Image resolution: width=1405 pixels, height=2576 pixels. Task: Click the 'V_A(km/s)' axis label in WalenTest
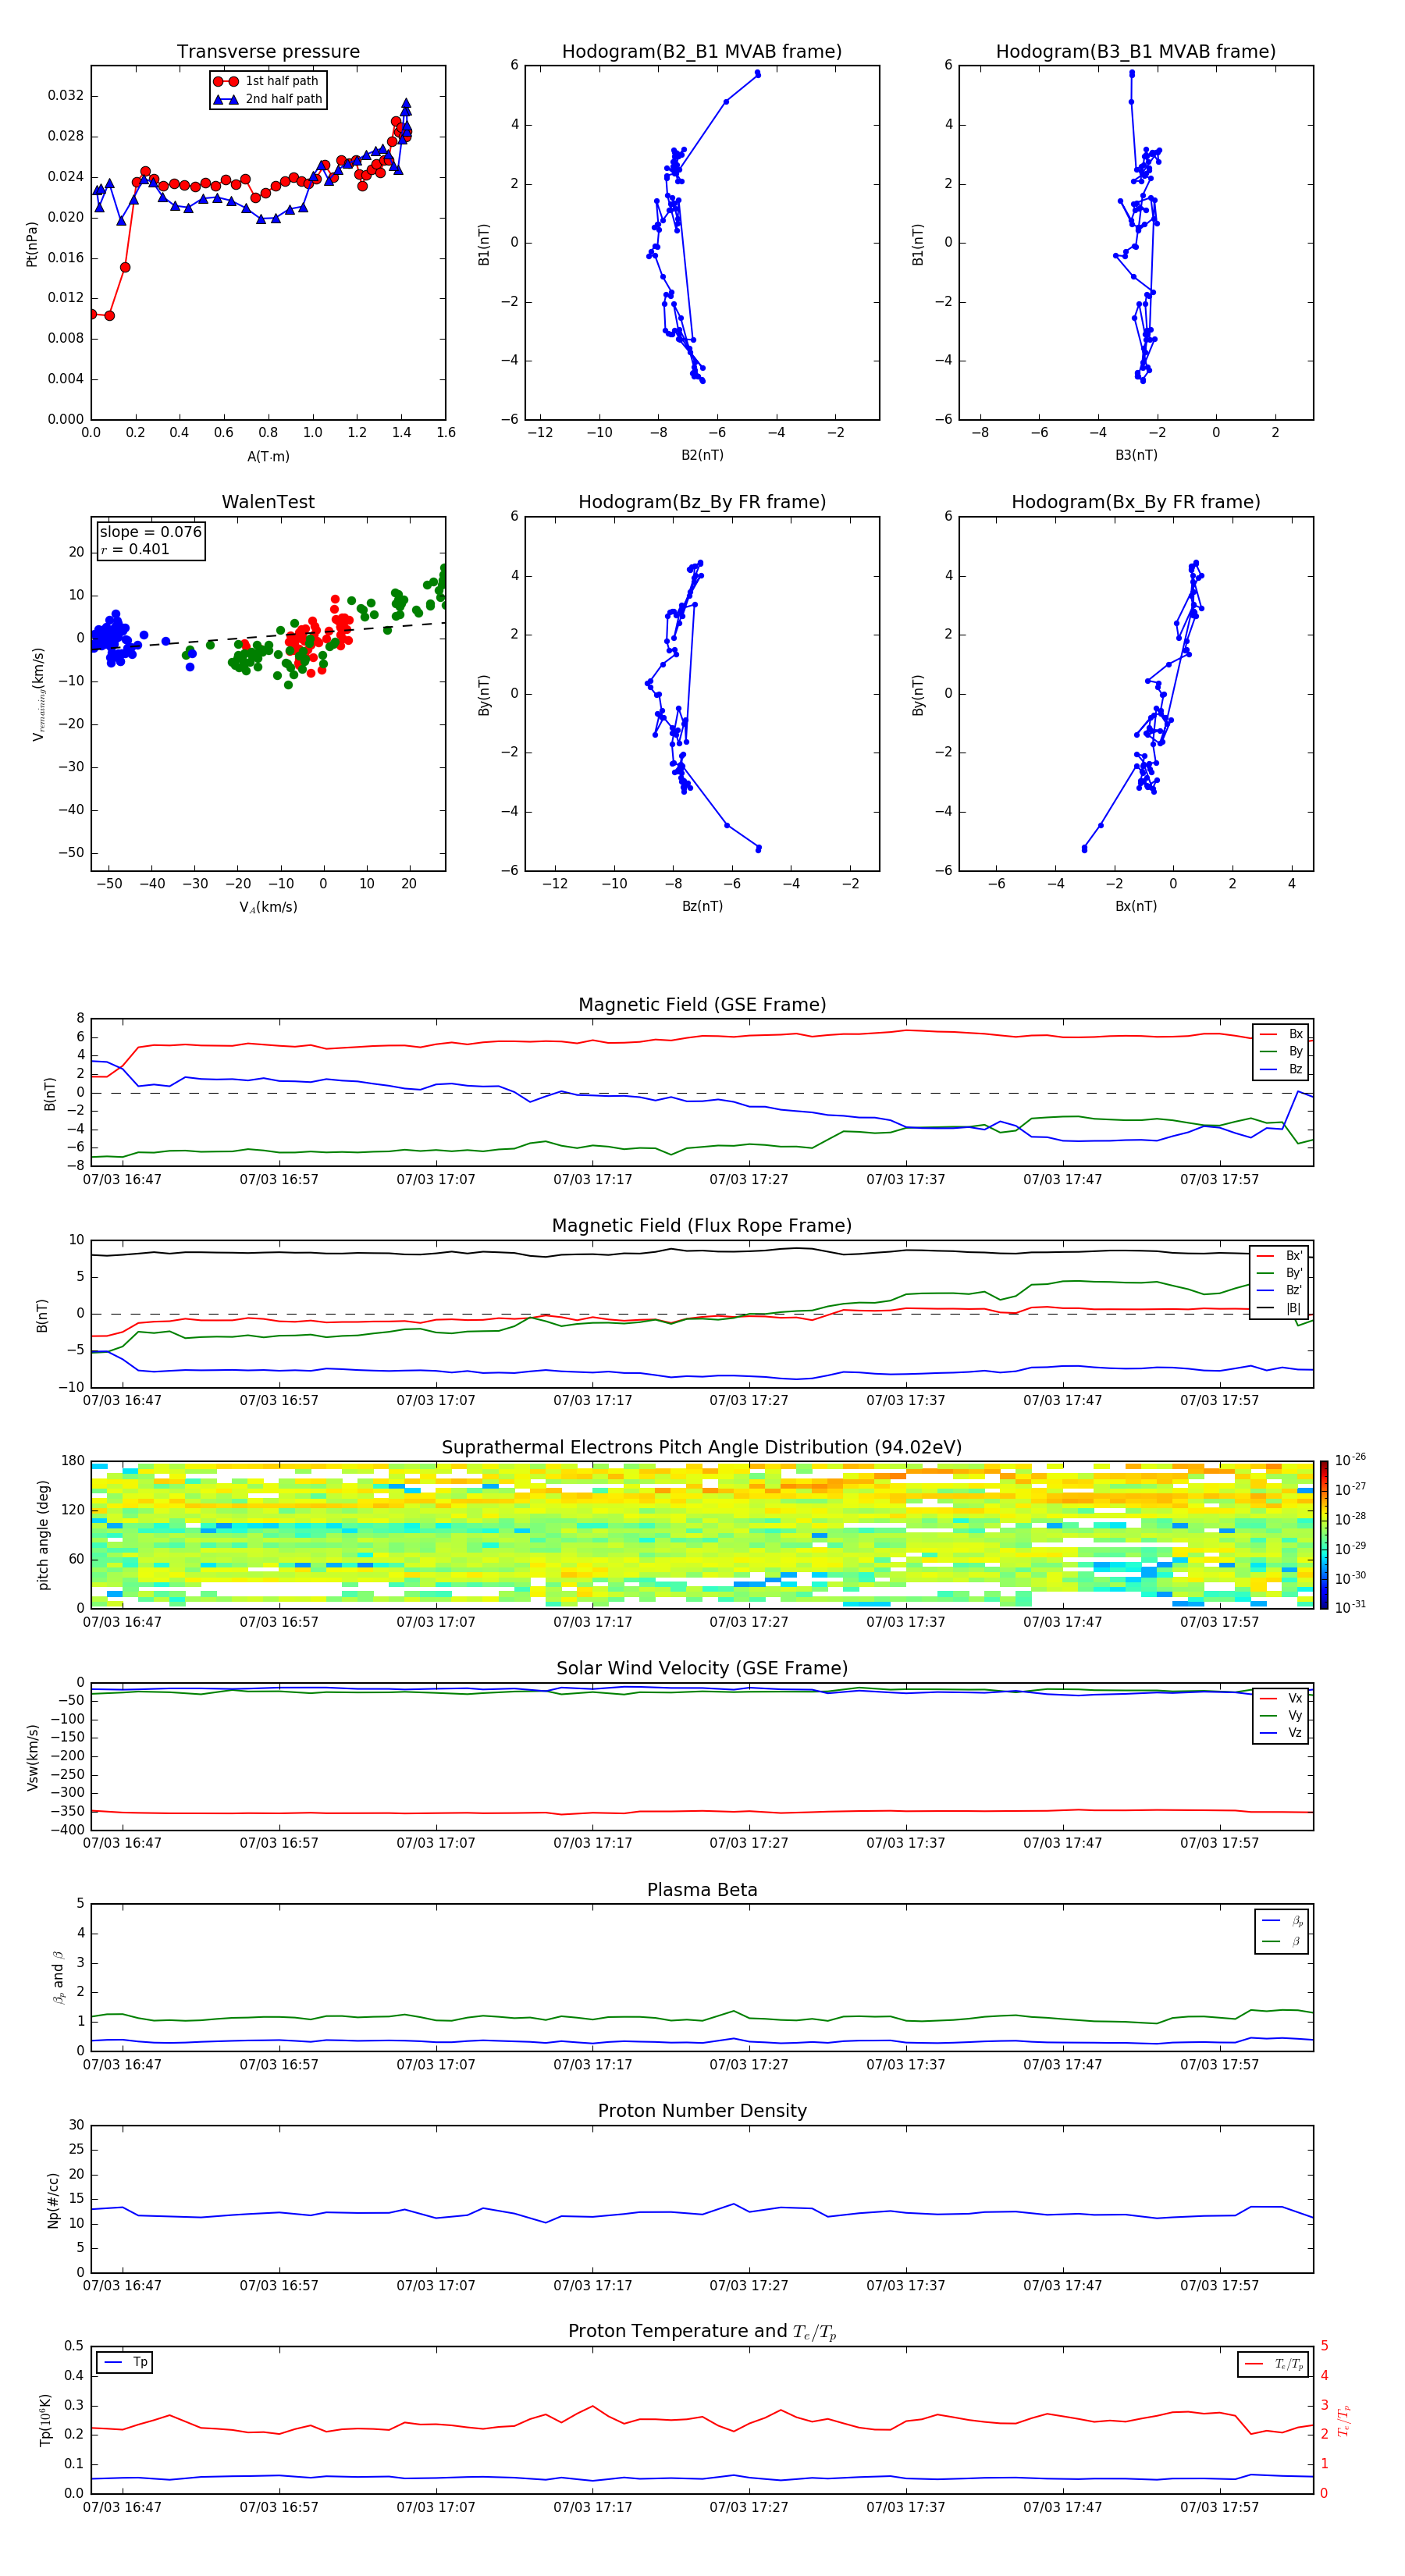pyautogui.click(x=268, y=907)
